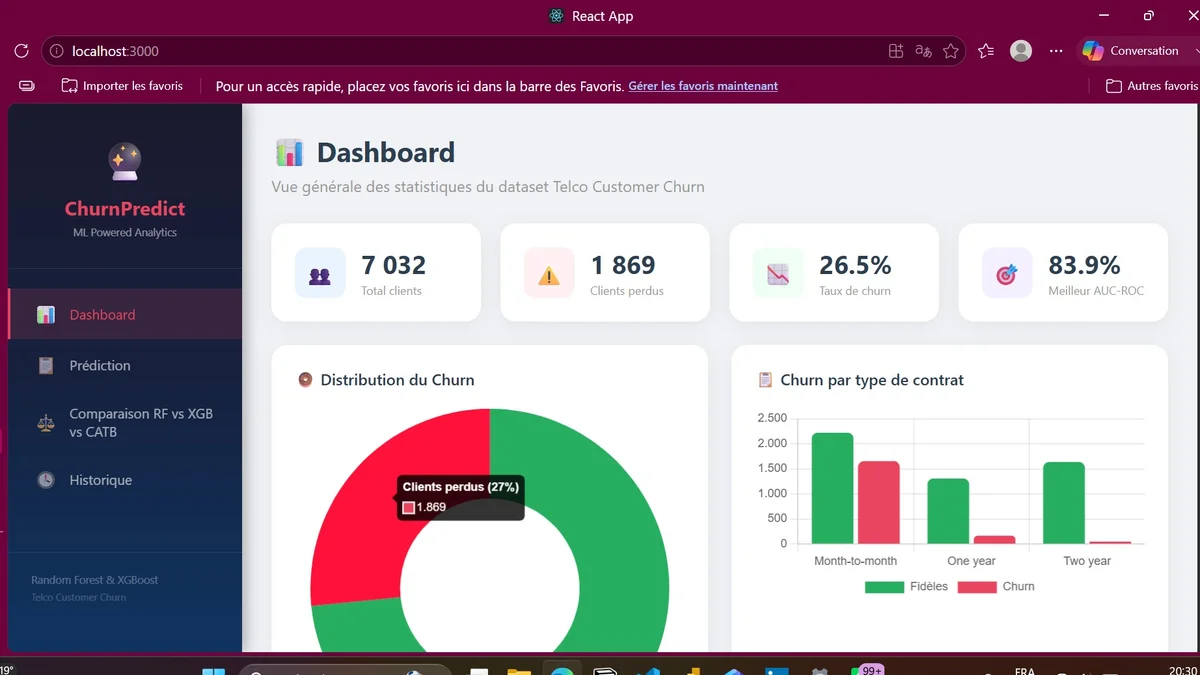Click the donut icon beside Distribution du Churn
1200x675 pixels.
point(306,380)
